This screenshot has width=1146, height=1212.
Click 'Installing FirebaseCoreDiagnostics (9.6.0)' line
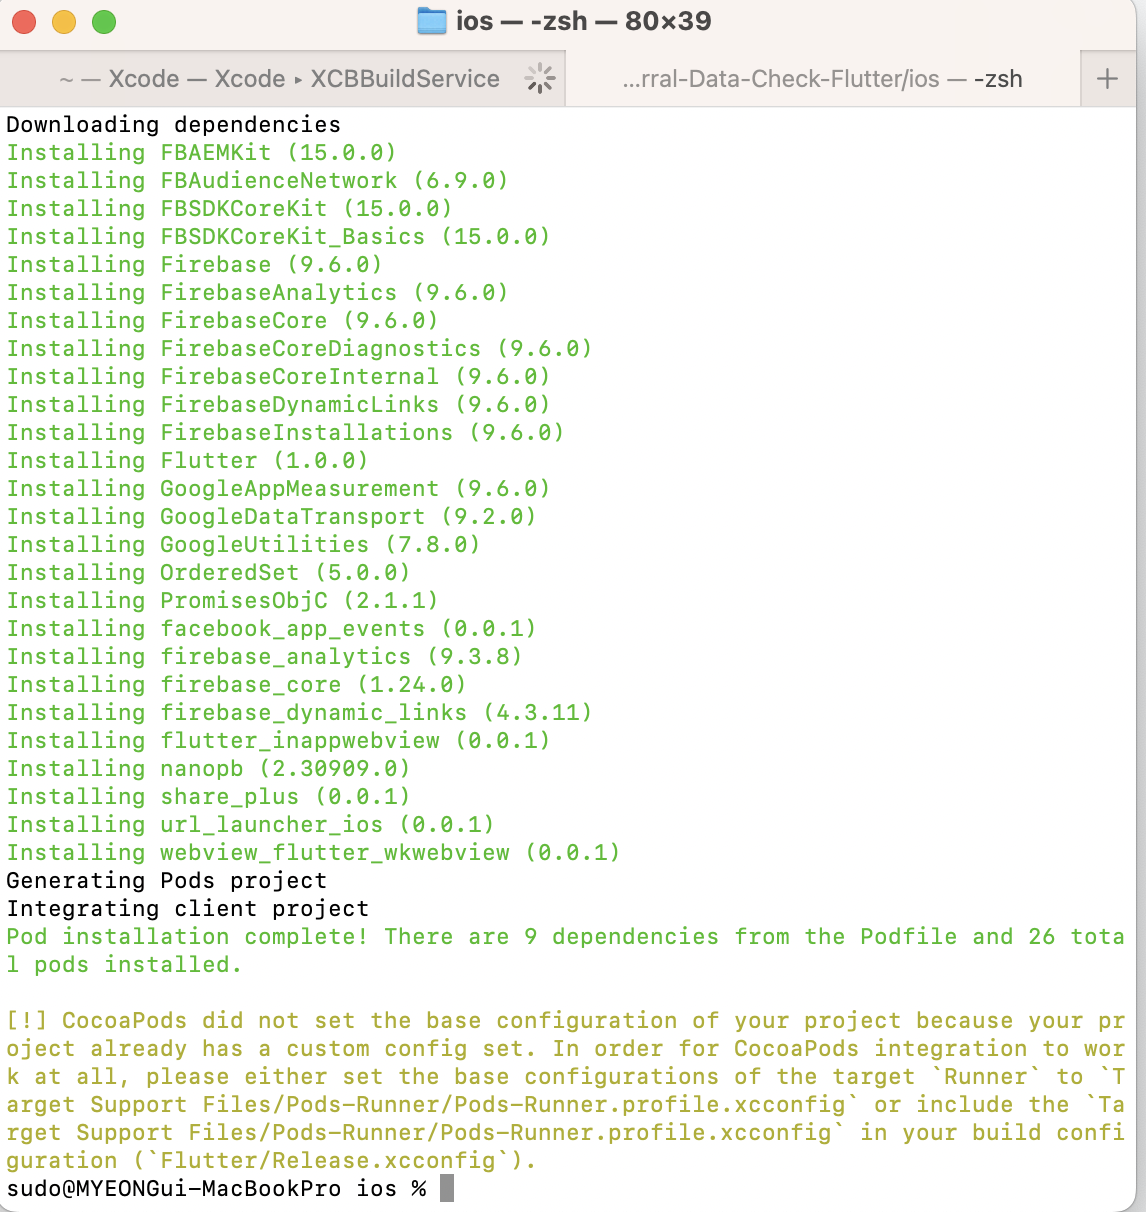(300, 349)
